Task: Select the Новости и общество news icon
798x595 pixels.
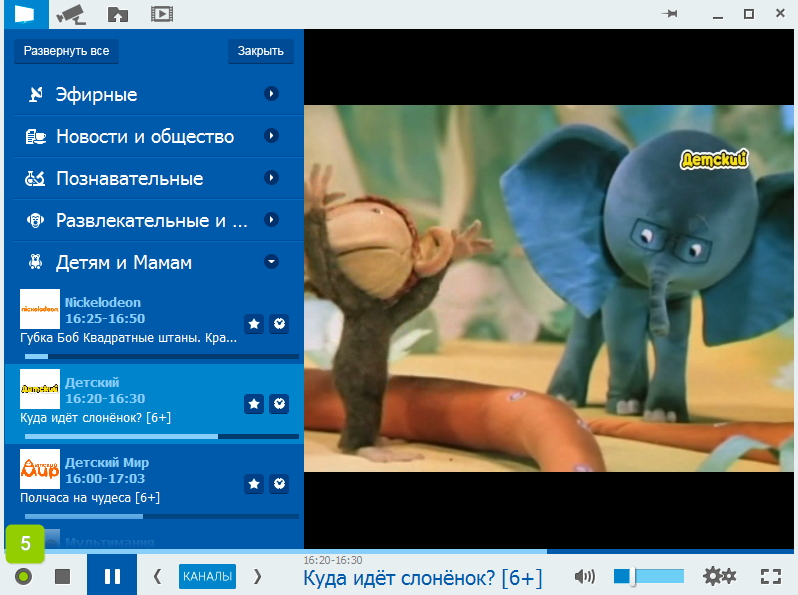Action: coord(35,136)
